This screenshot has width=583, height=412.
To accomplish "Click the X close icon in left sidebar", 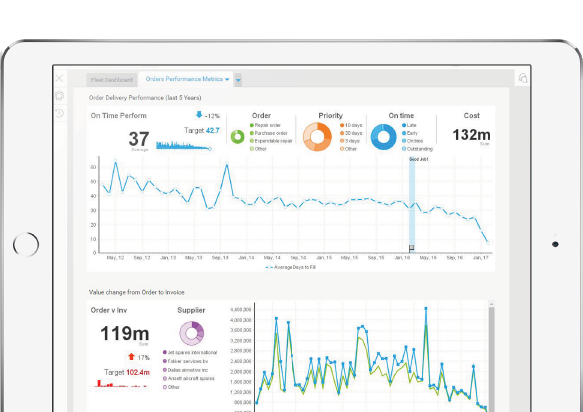I will pos(59,78).
